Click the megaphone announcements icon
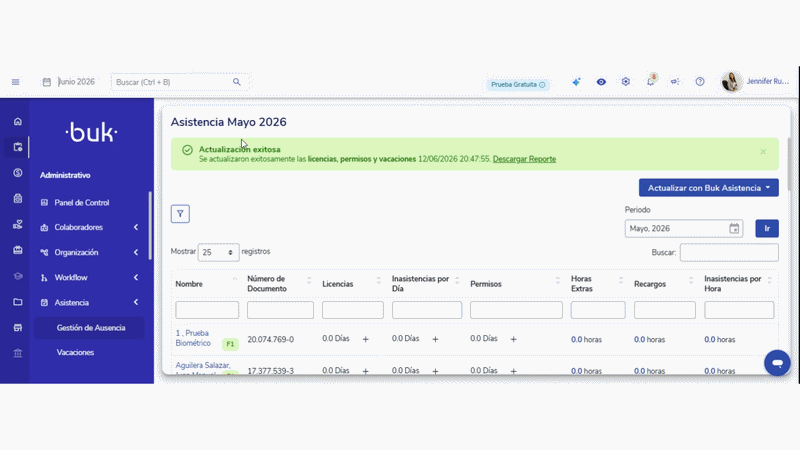This screenshot has width=800, height=450. [x=674, y=82]
